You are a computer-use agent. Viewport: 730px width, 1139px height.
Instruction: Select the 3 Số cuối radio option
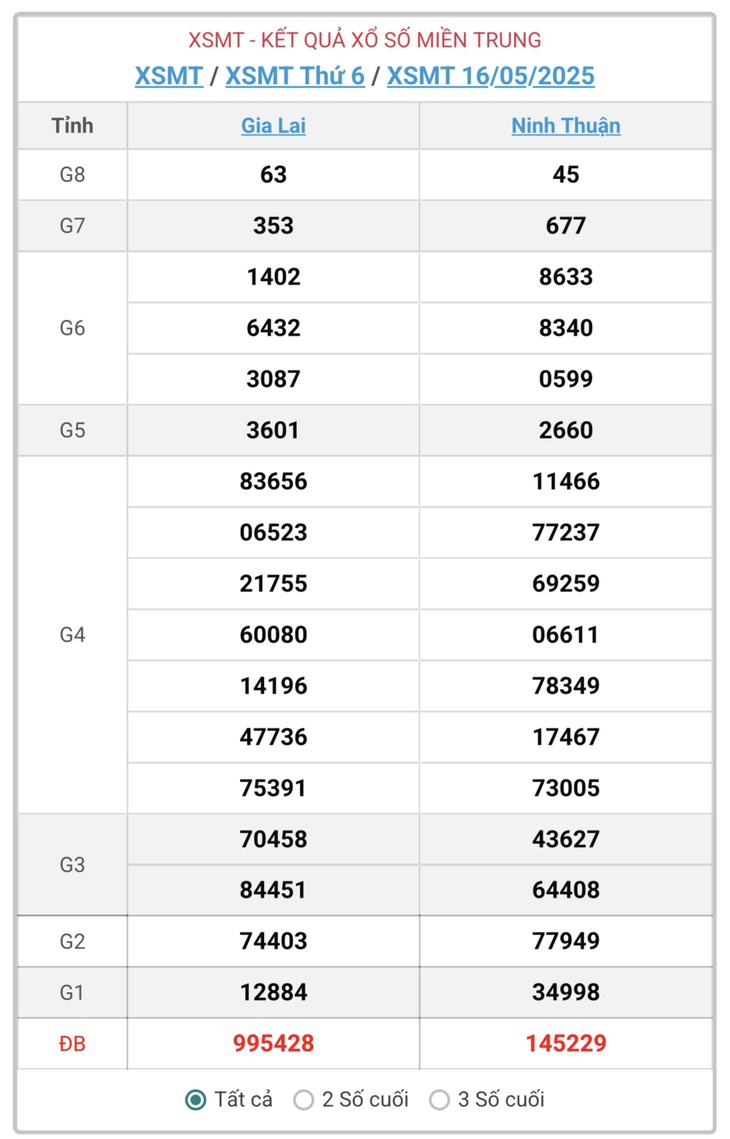tap(439, 1100)
